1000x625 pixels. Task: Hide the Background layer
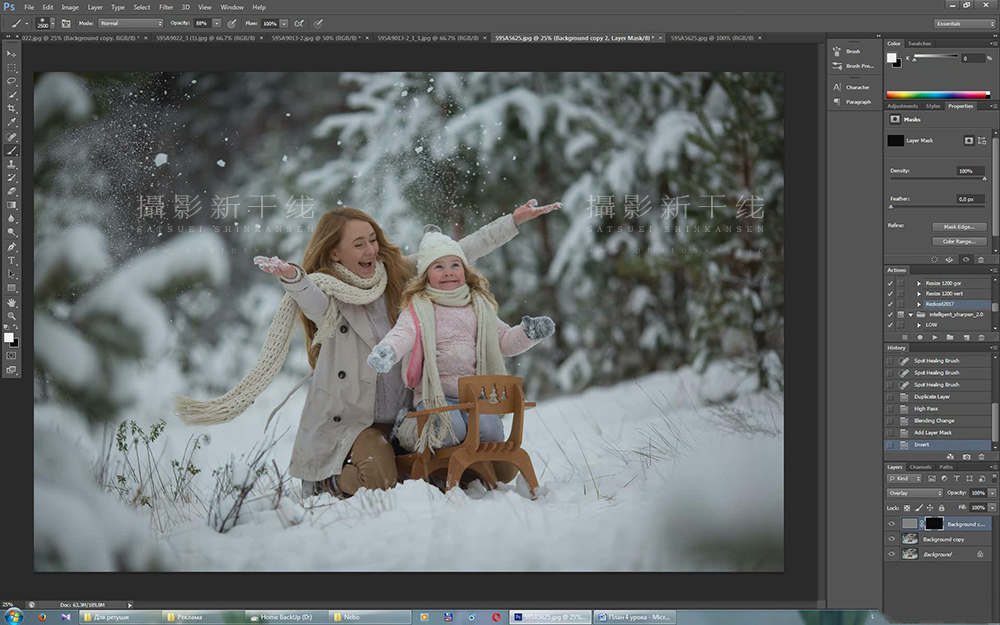(892, 554)
